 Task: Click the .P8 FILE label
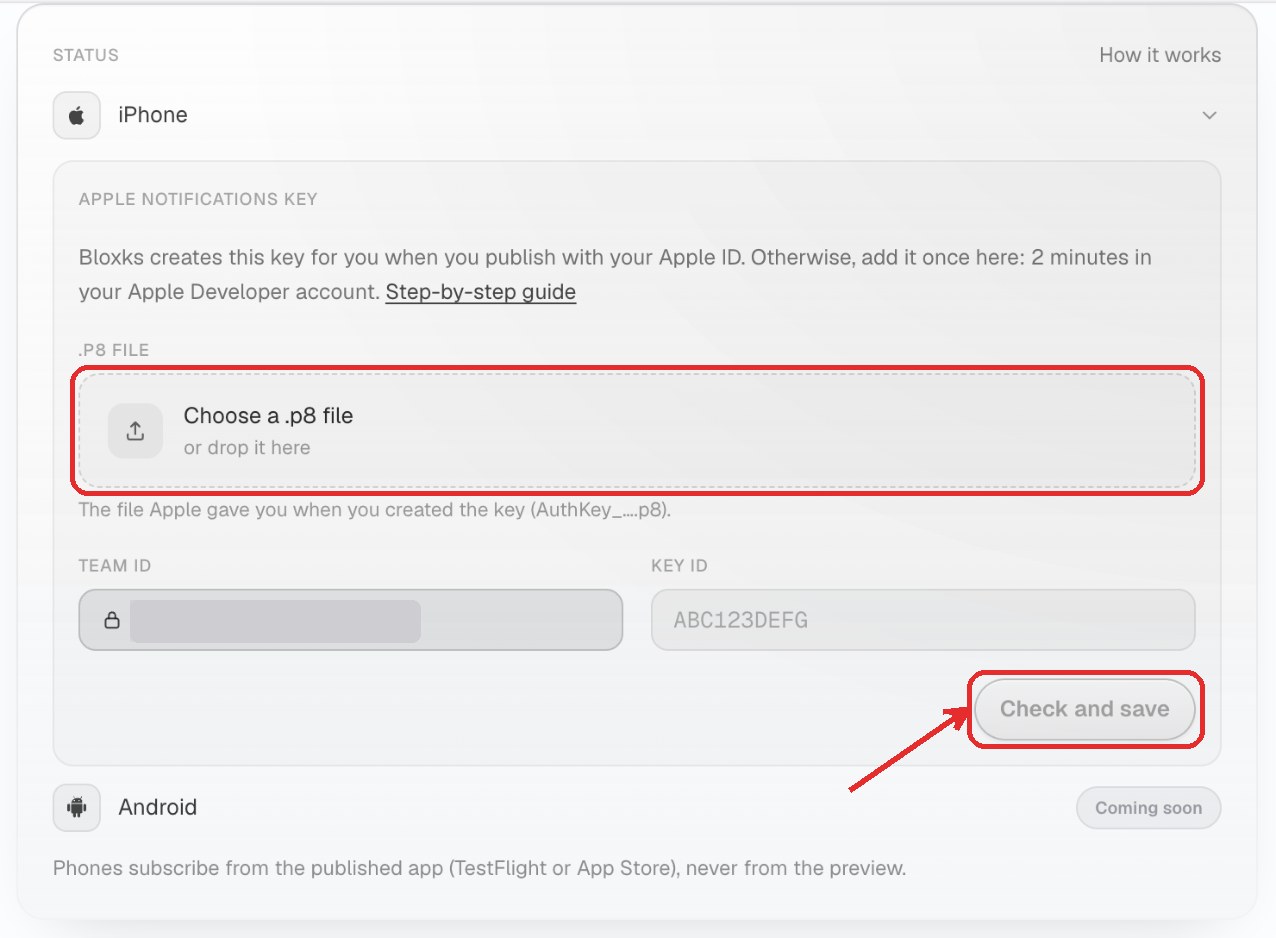point(113,350)
